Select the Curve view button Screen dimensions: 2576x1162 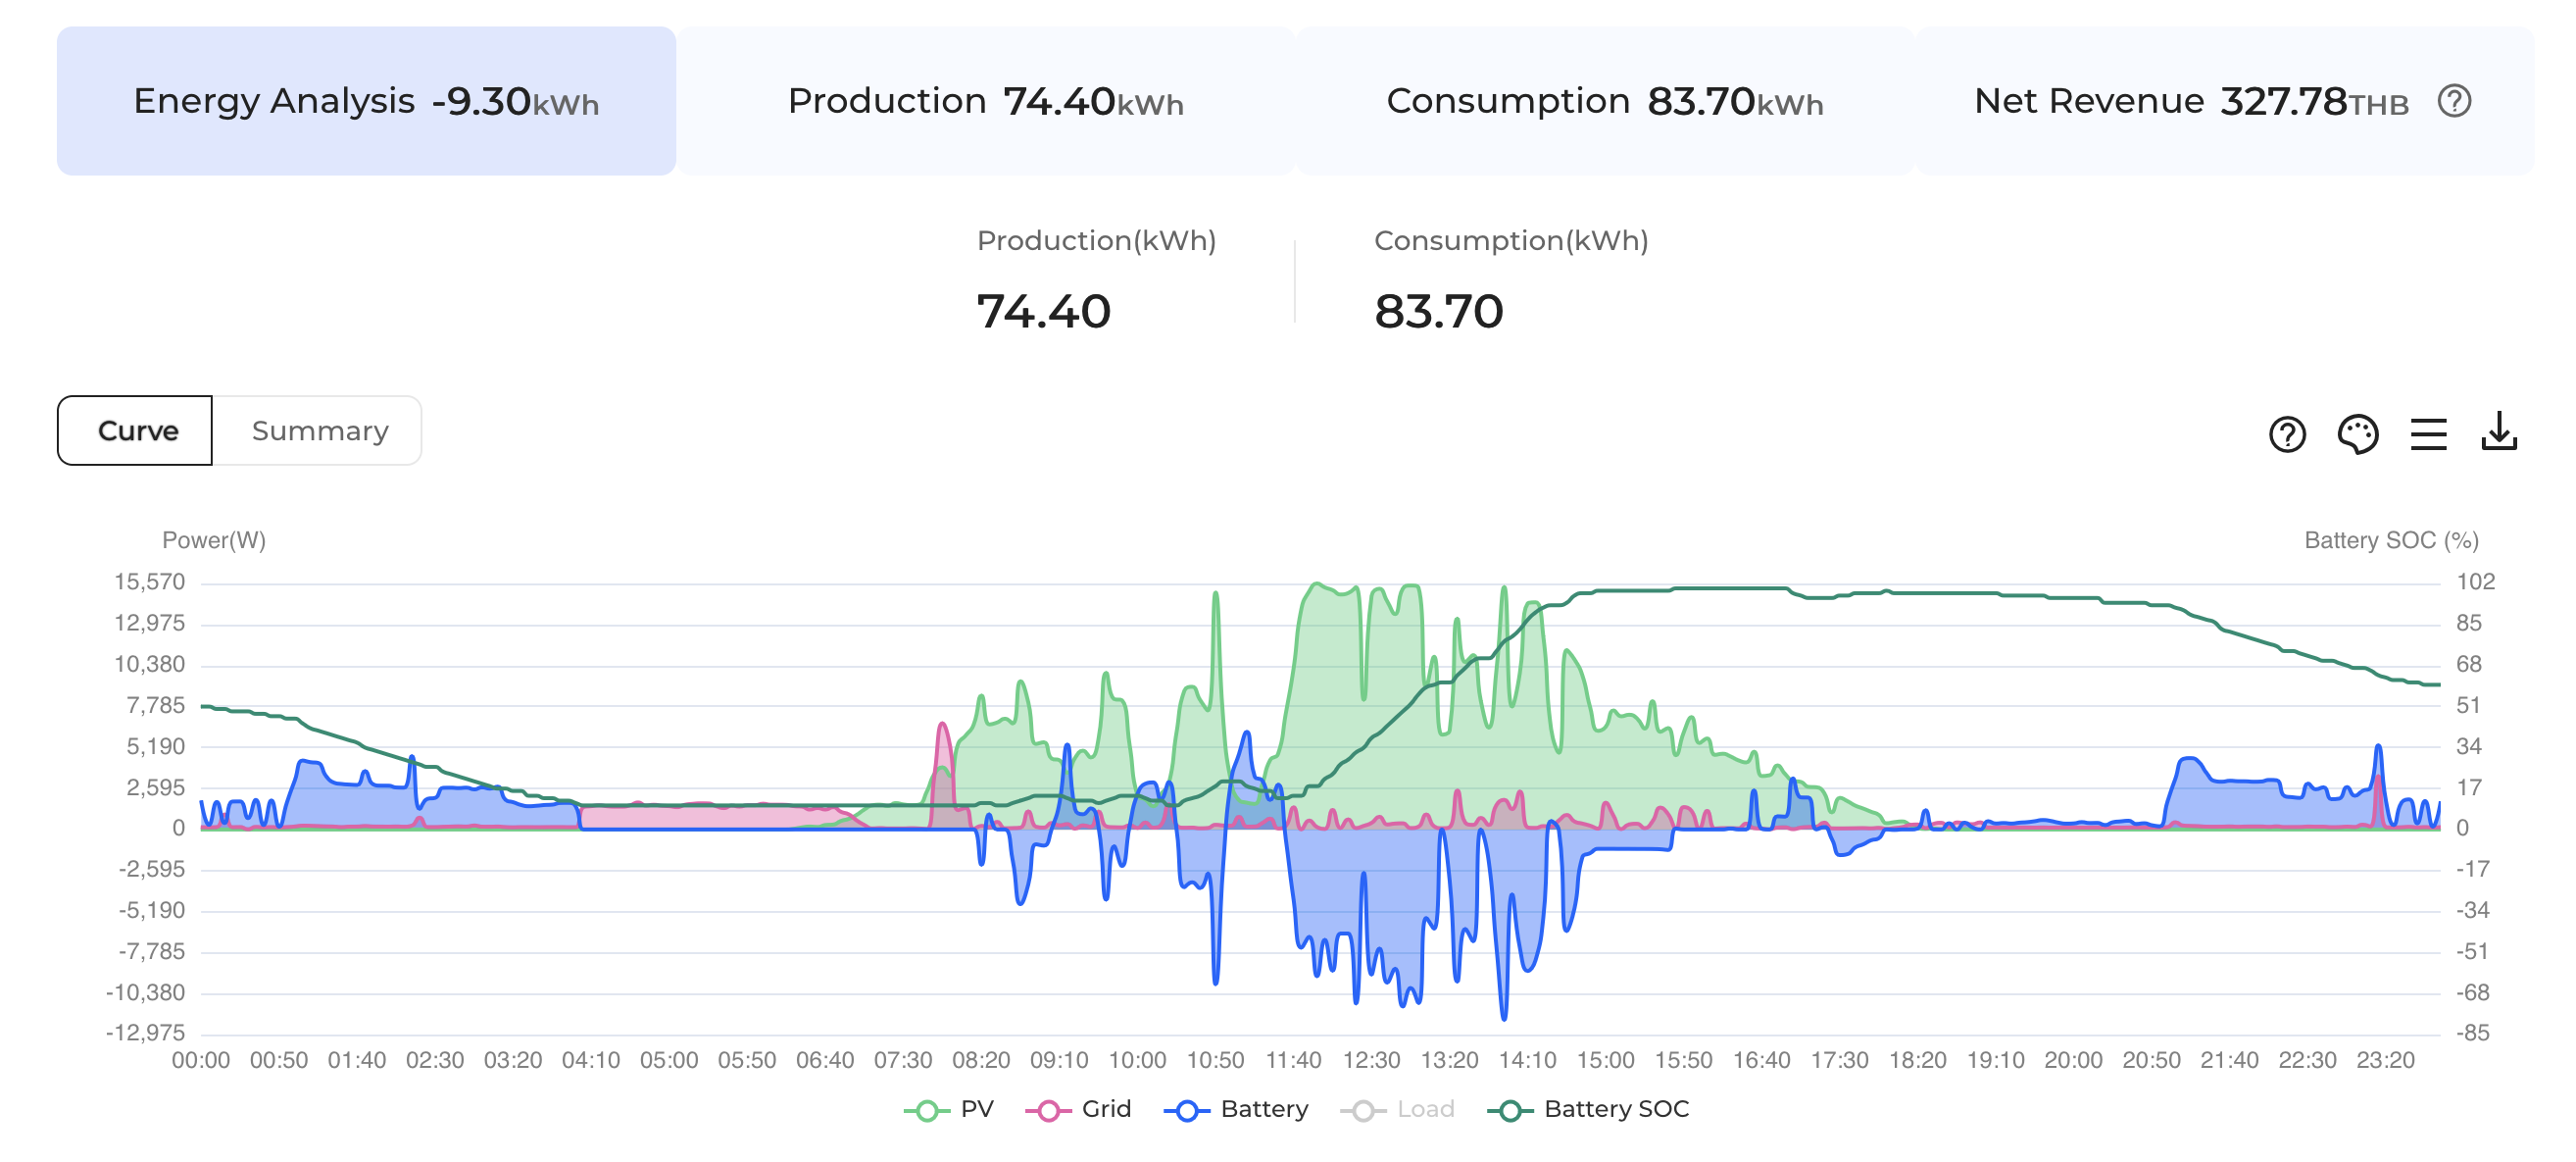pos(137,431)
